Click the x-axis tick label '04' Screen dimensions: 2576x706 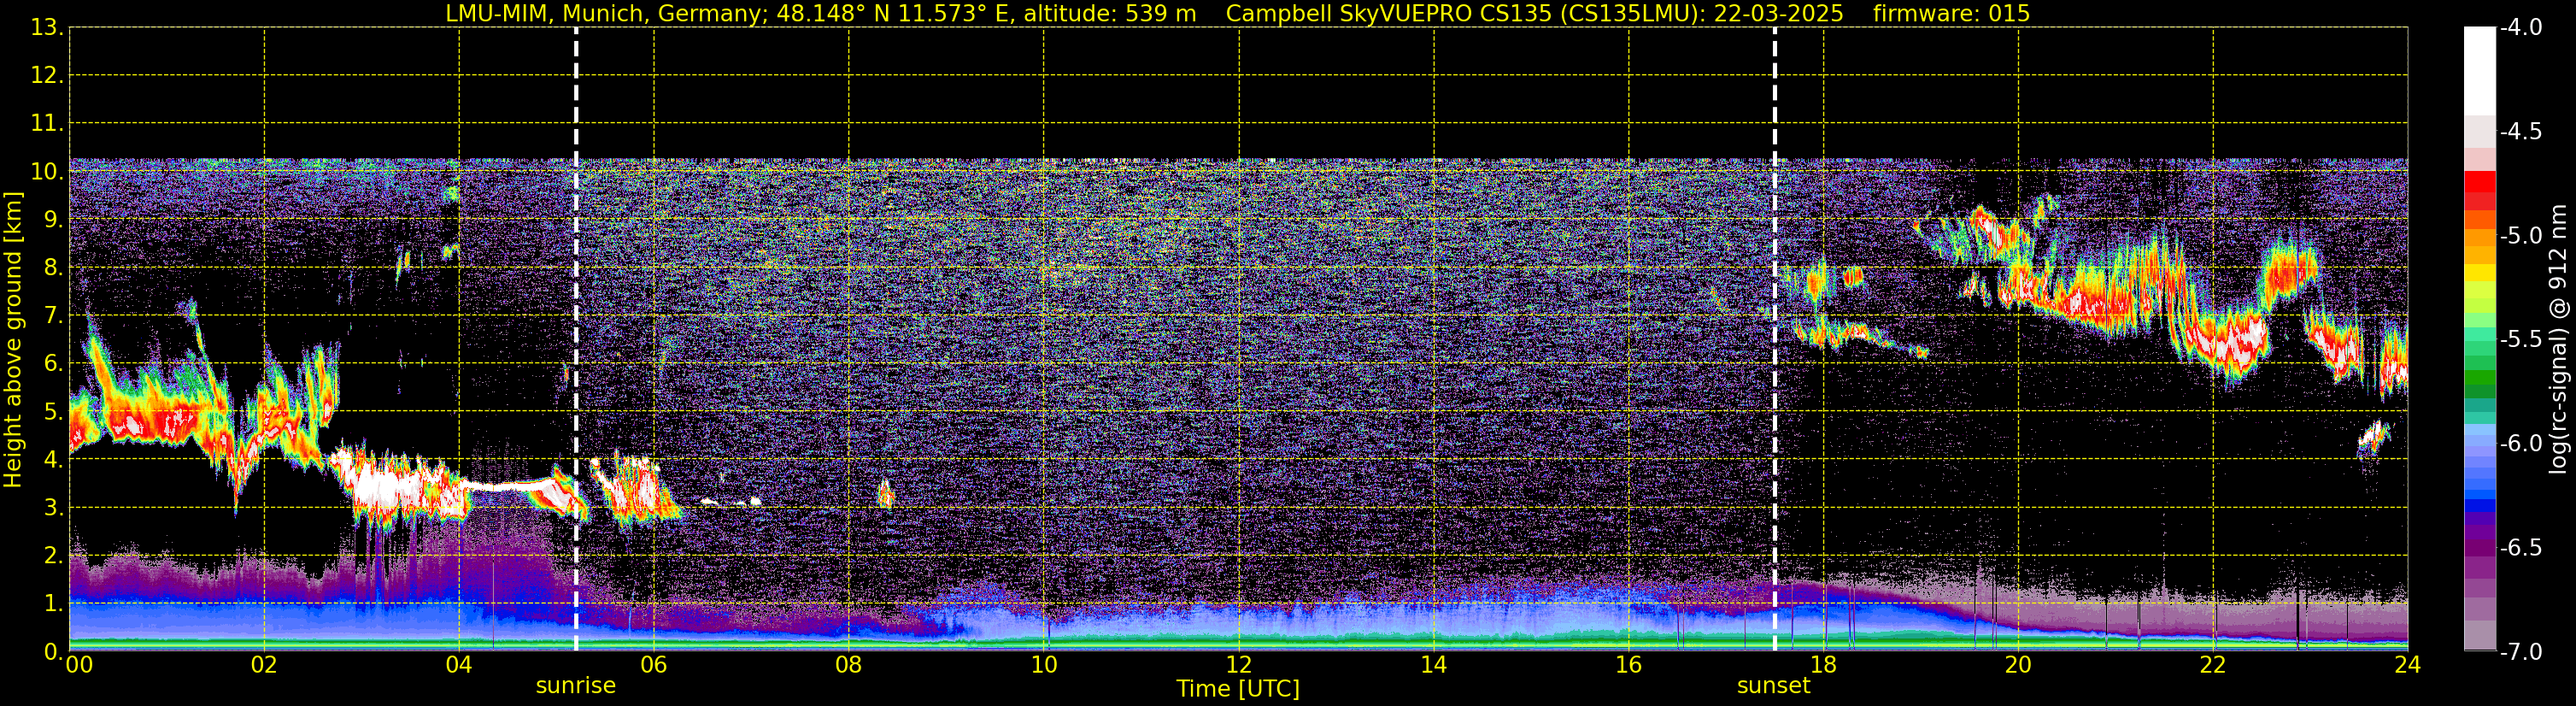459,665
